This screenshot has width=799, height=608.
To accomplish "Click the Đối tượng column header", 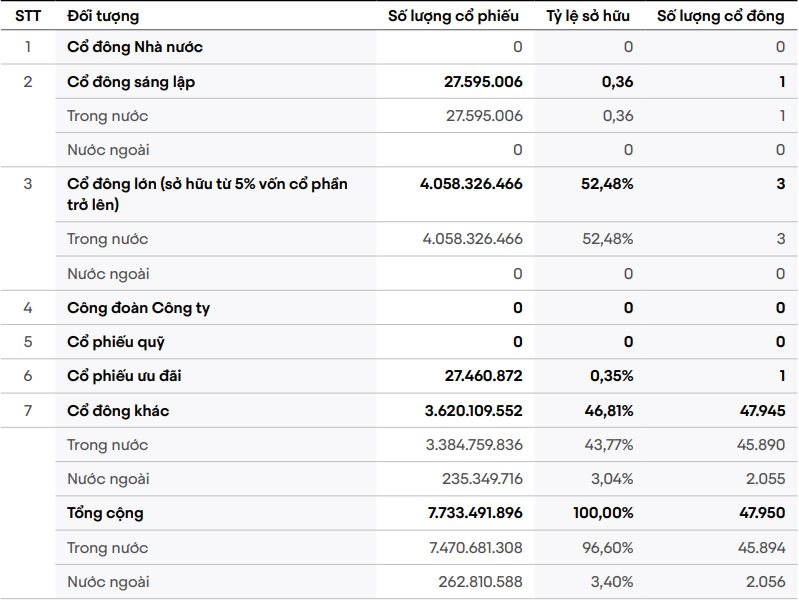I will (103, 16).
